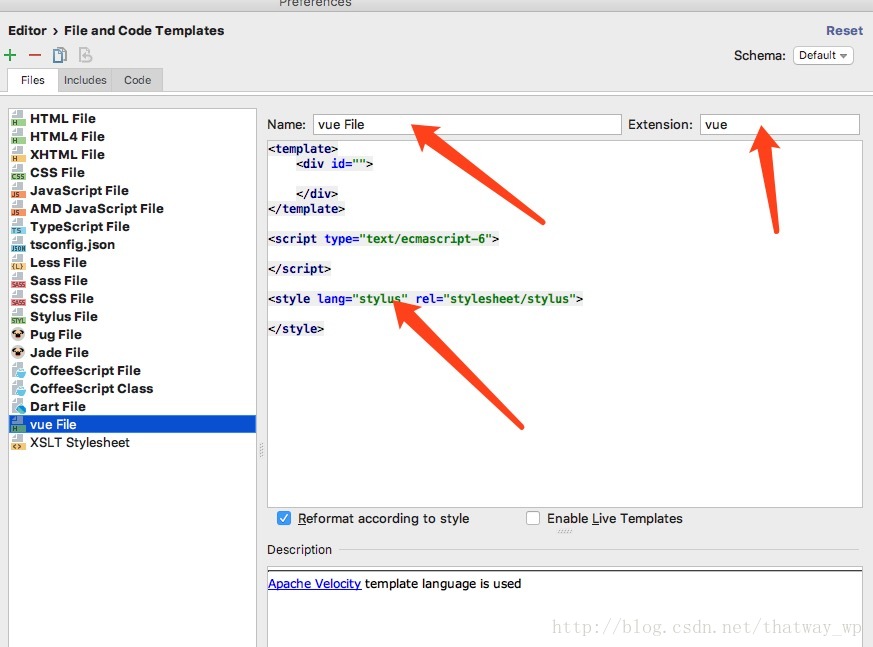873x647 pixels.
Task: Click the SCSS File template icon
Action: pyautogui.click(x=18, y=298)
